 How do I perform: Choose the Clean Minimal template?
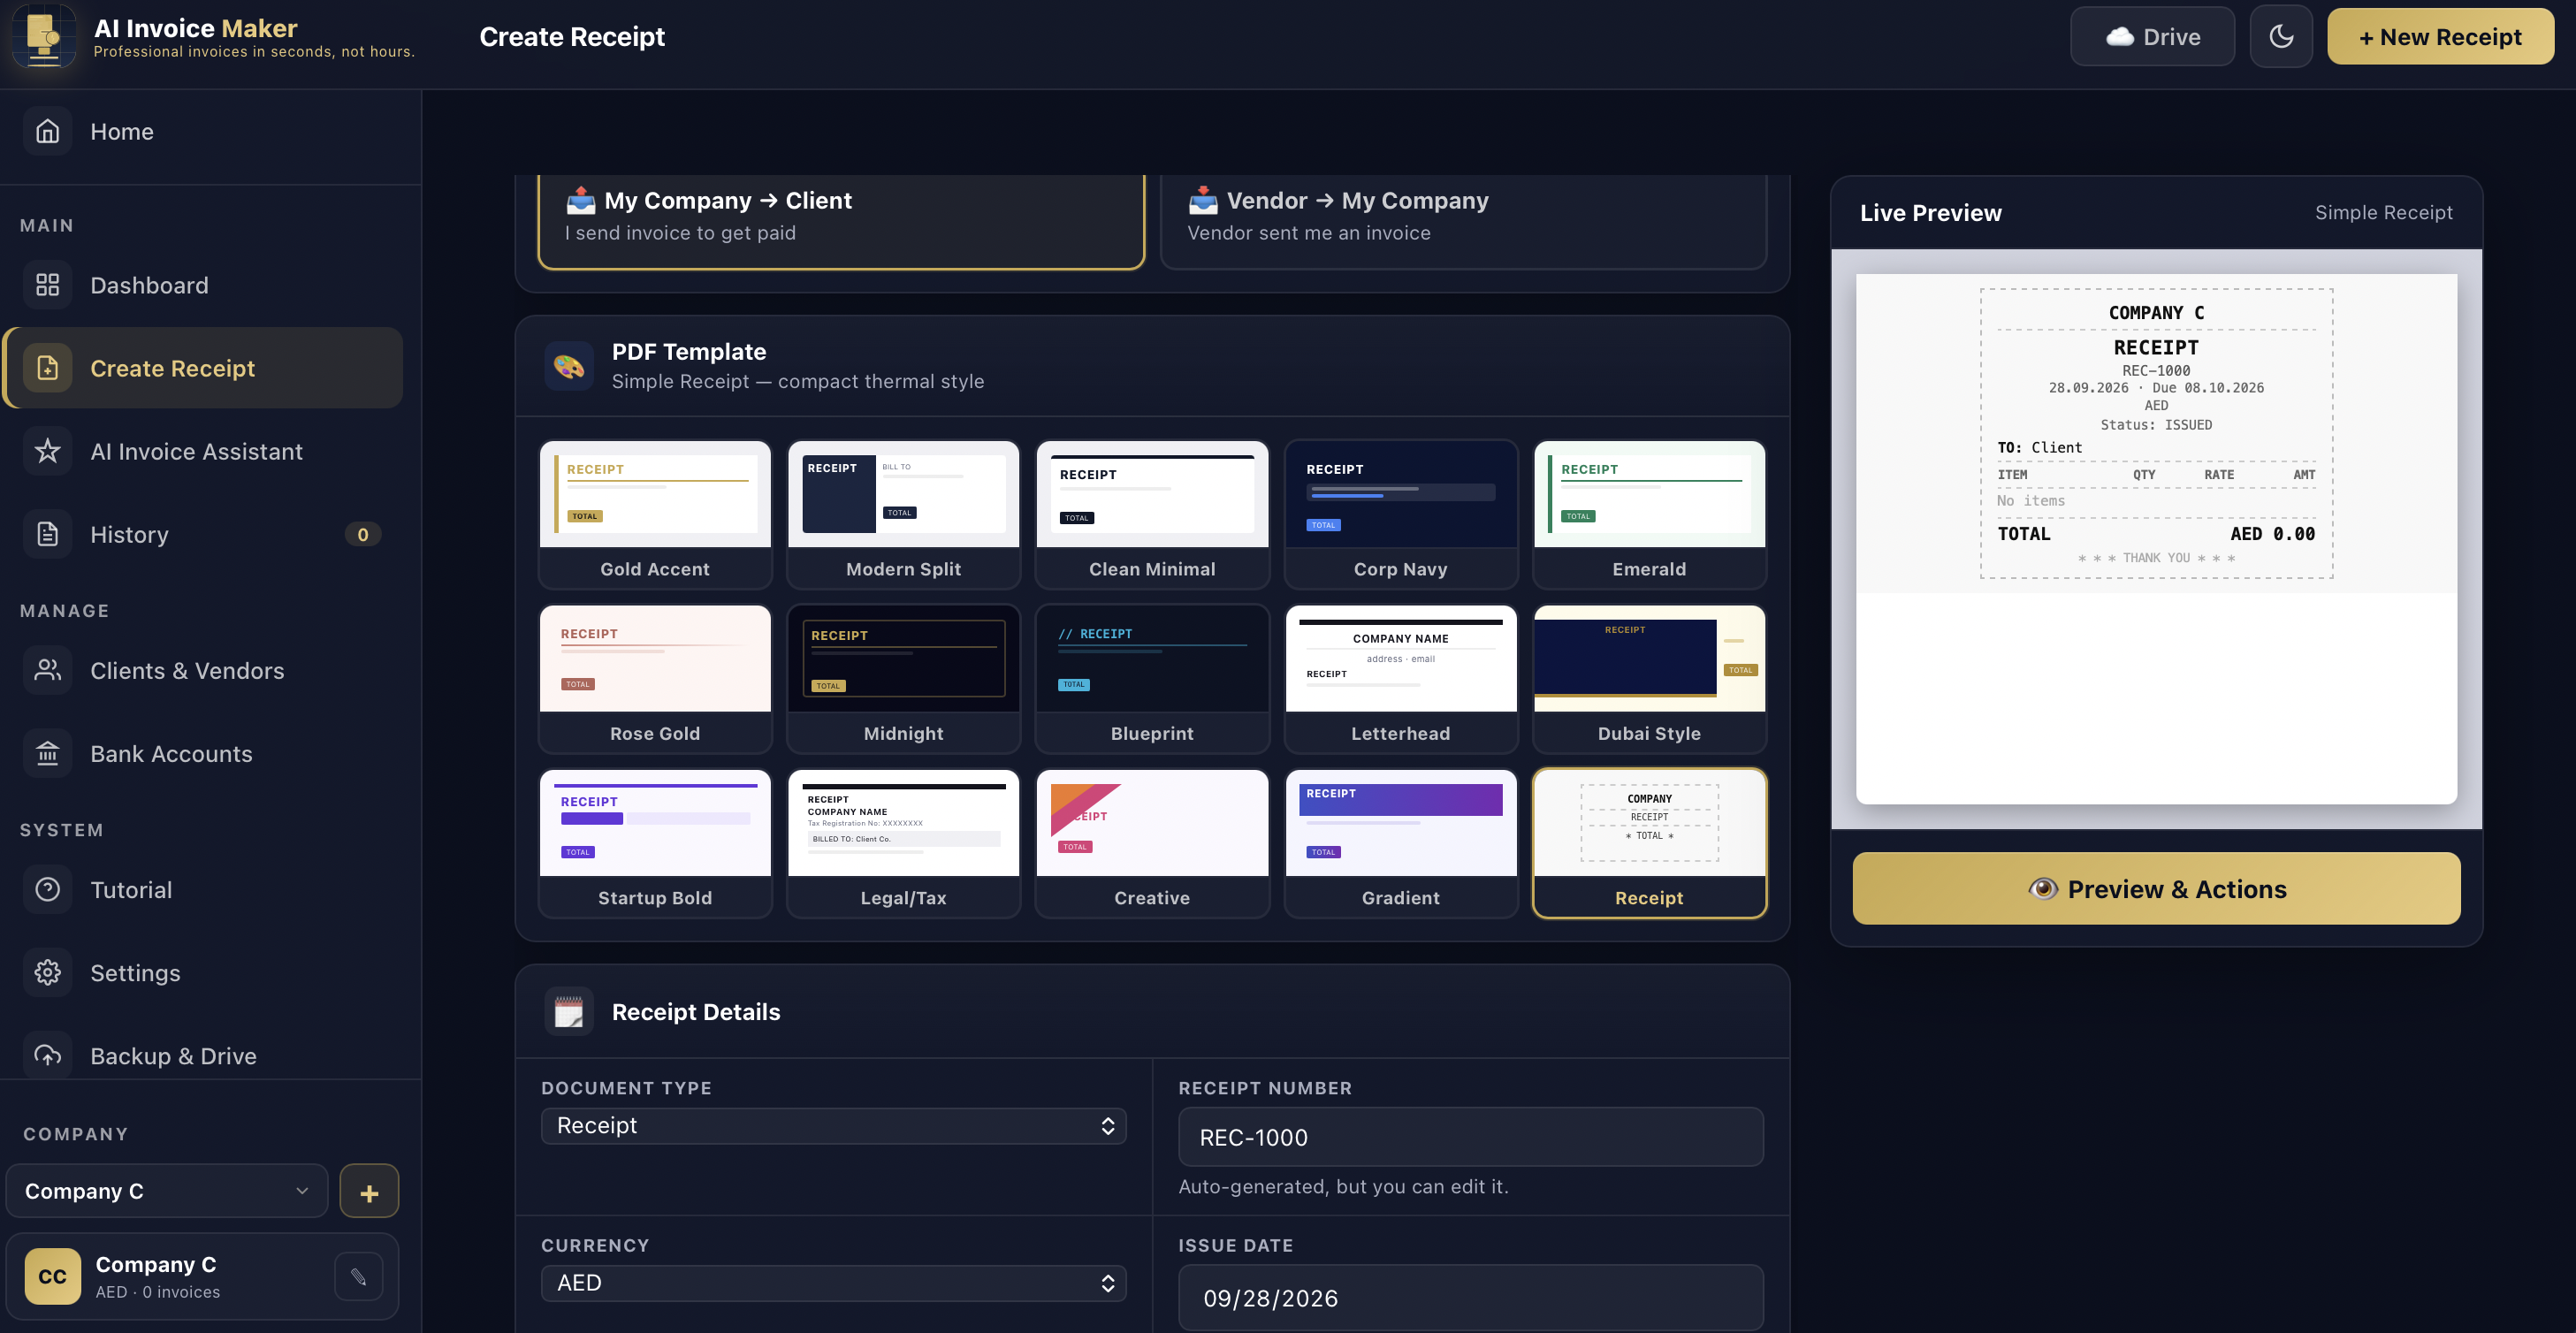1152,514
